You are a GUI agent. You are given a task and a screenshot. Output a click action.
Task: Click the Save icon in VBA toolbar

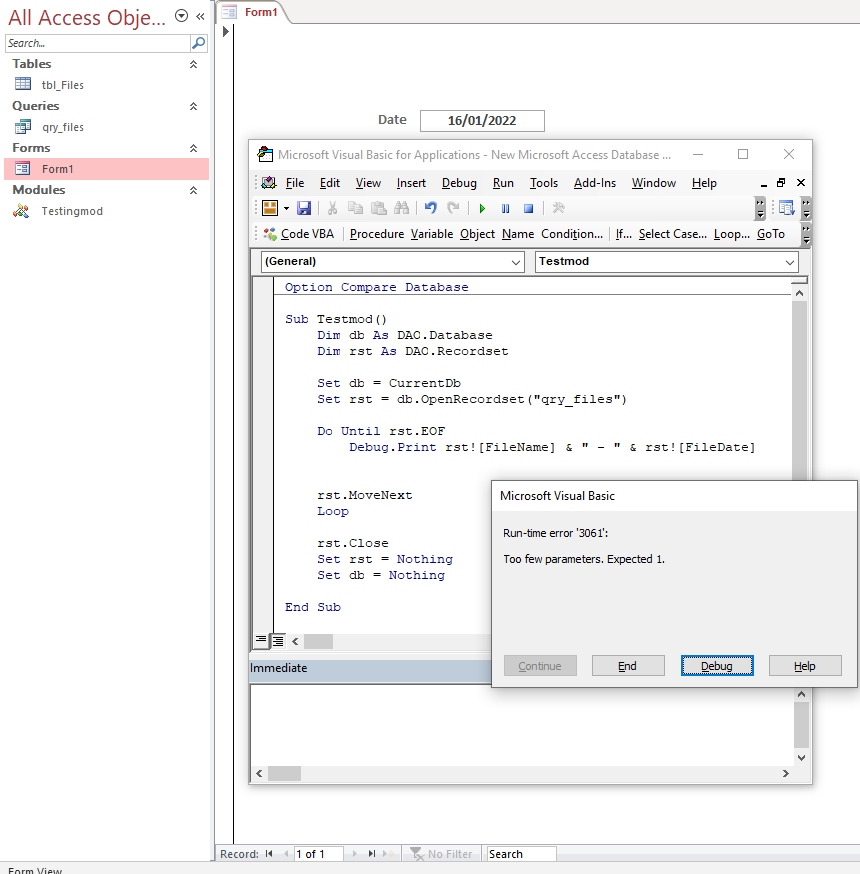point(304,208)
